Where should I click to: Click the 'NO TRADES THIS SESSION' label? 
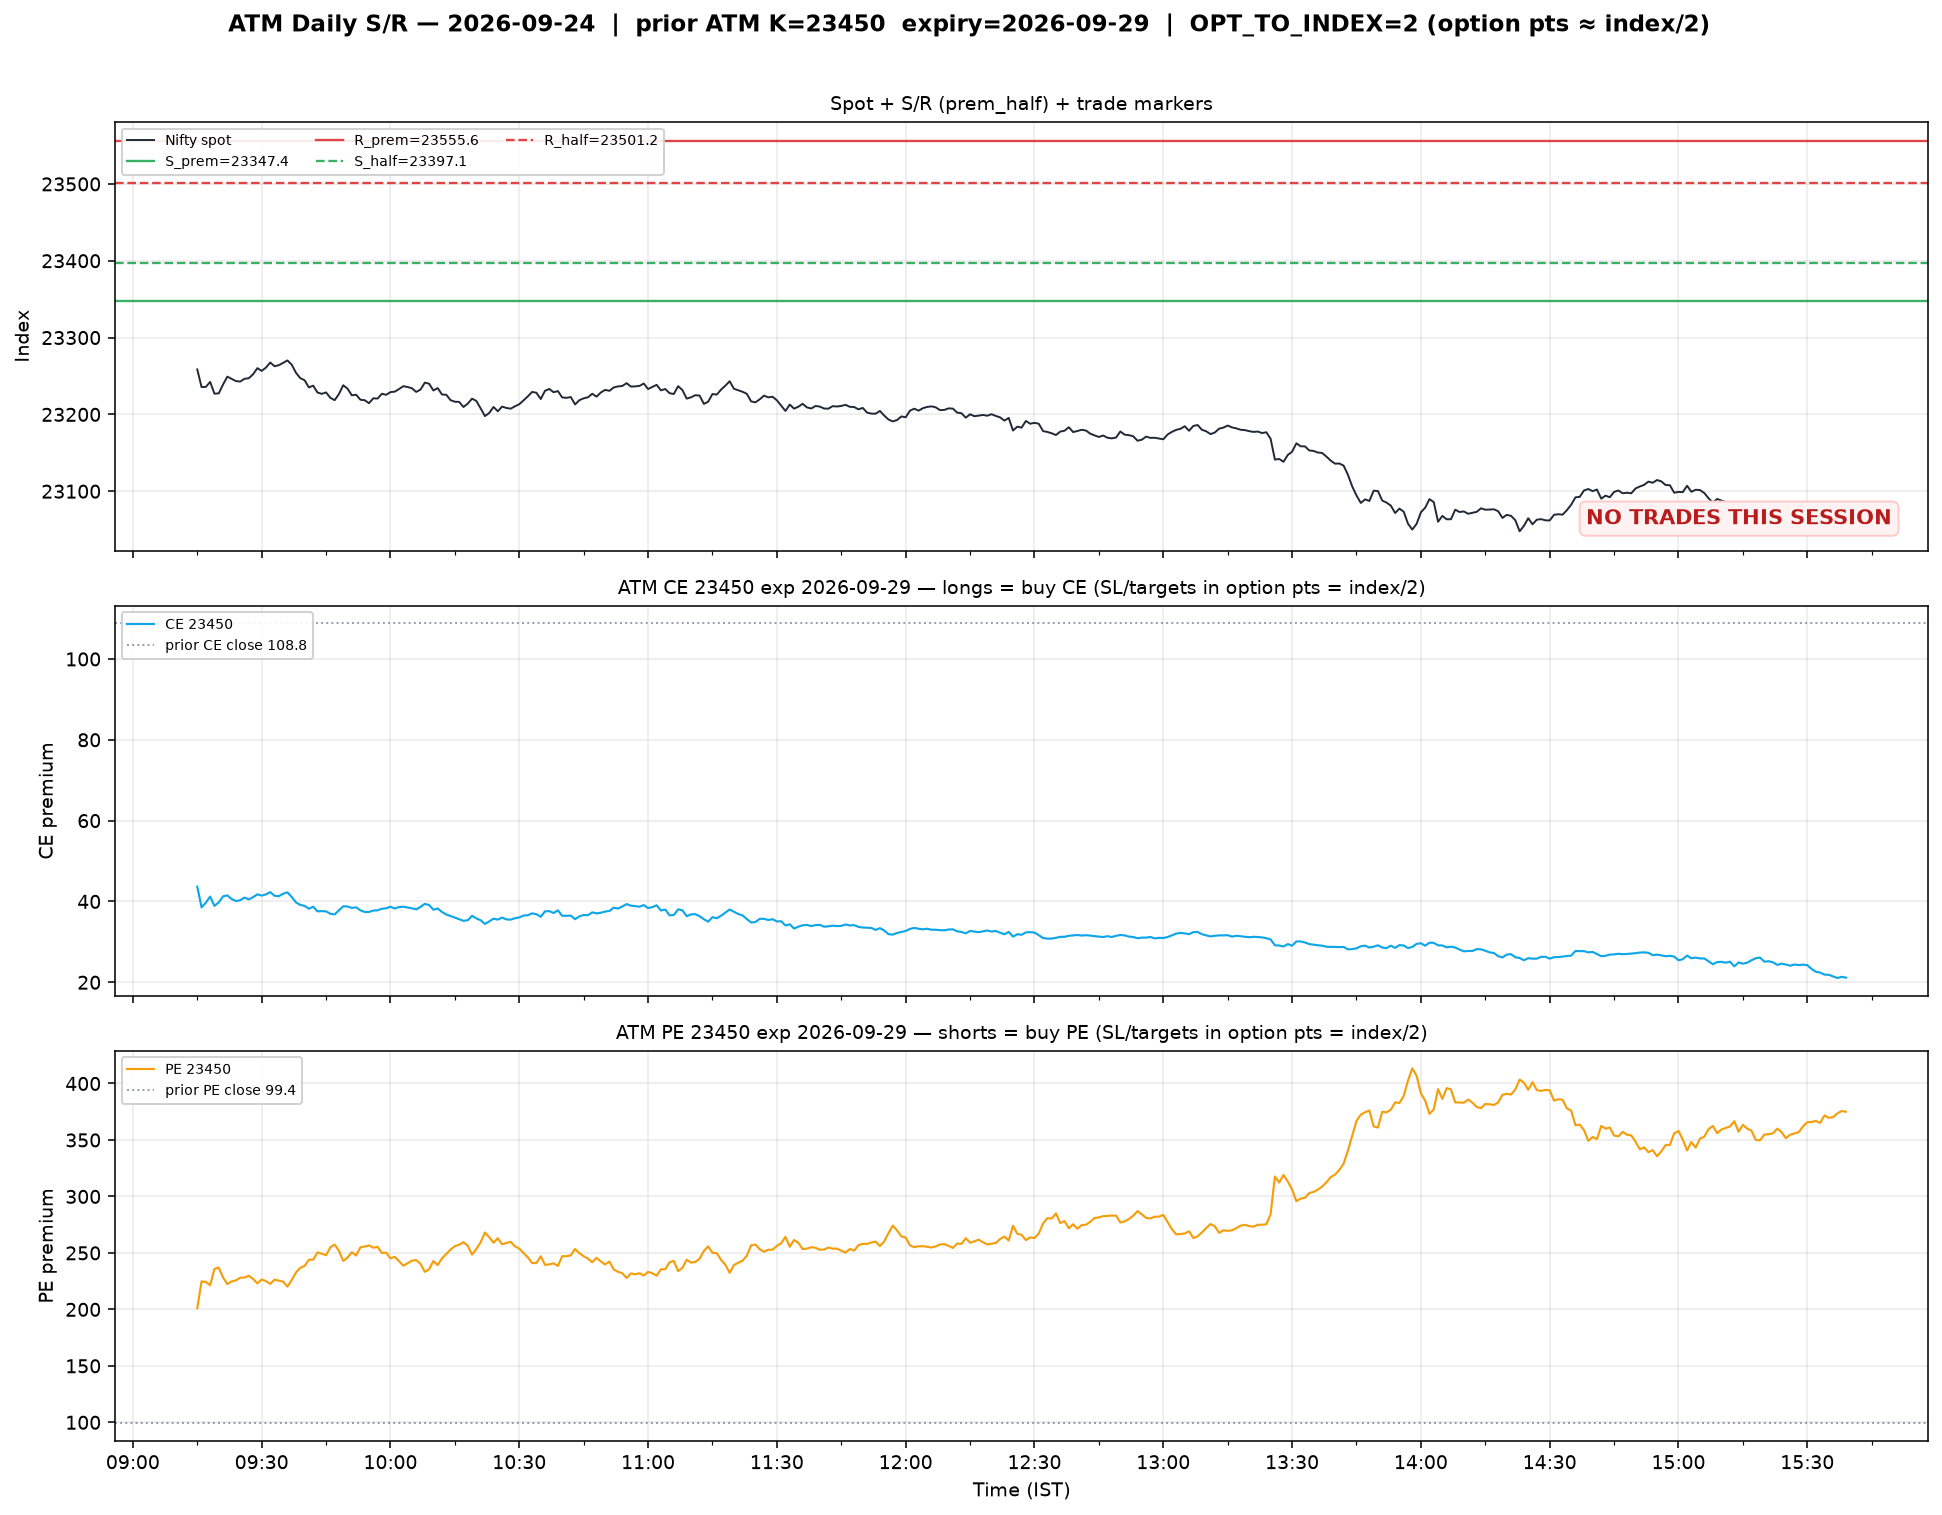pyautogui.click(x=1738, y=517)
